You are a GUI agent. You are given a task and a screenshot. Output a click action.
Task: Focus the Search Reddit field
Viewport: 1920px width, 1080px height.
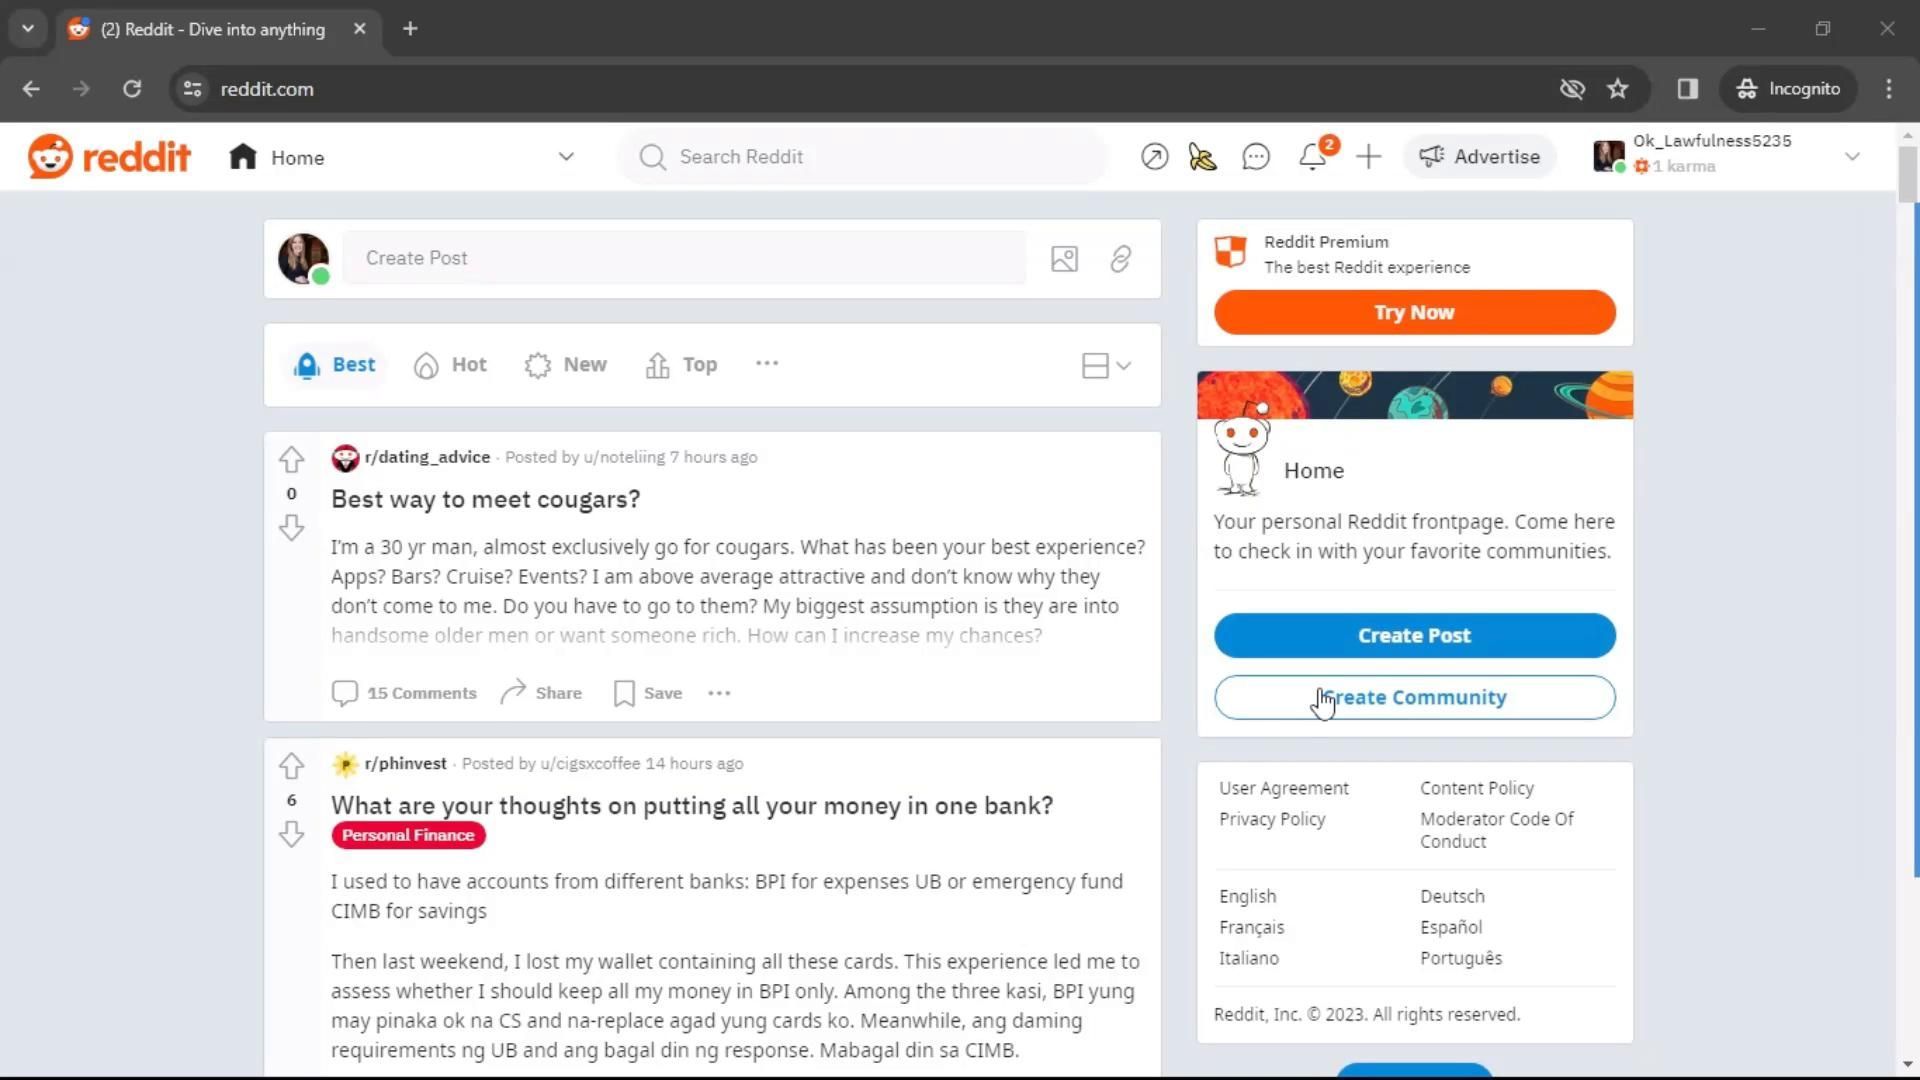(x=863, y=157)
